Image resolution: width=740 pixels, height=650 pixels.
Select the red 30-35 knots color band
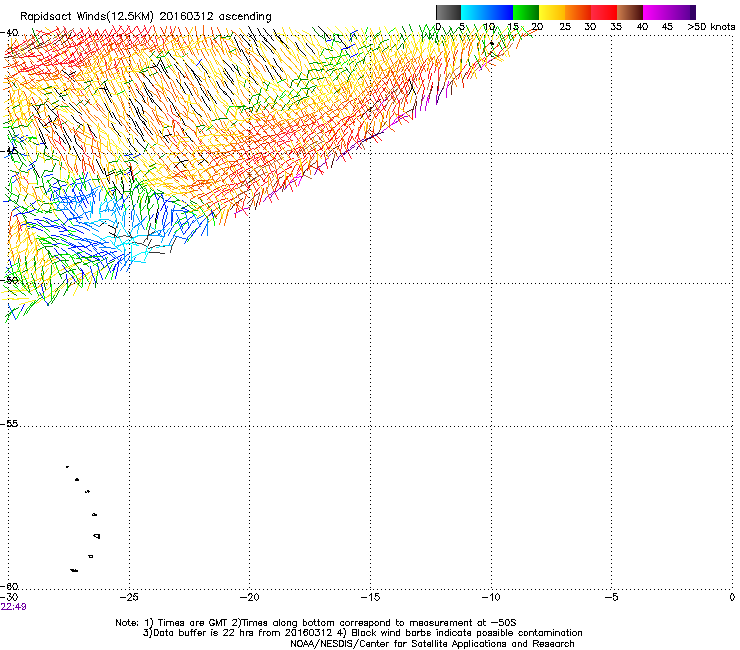(x=604, y=12)
